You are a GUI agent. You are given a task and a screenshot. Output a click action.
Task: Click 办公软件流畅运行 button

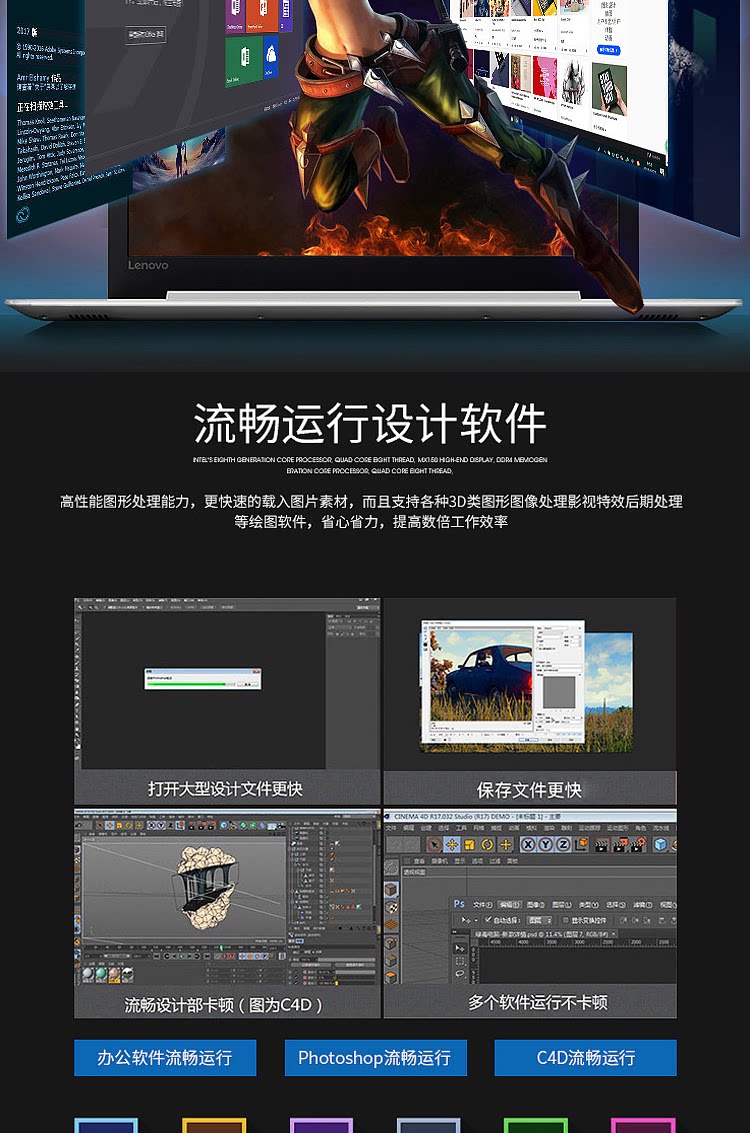coord(165,1058)
